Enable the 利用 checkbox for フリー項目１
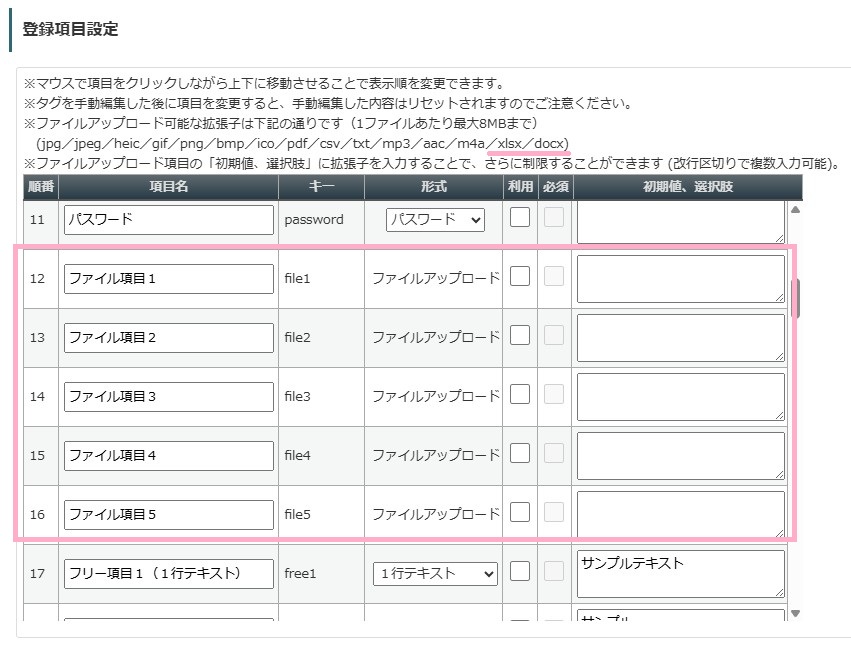The image size is (851, 650). 519,574
